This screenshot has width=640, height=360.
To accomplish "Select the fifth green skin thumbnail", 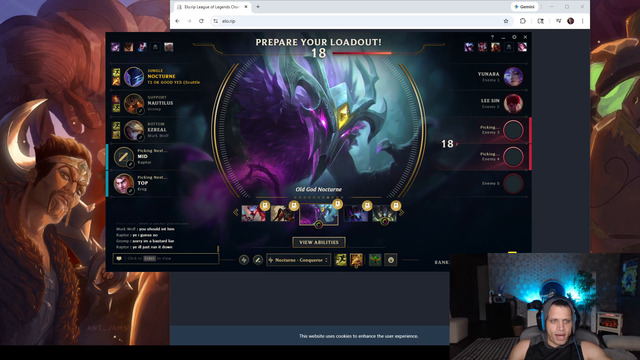I will pyautogui.click(x=384, y=213).
